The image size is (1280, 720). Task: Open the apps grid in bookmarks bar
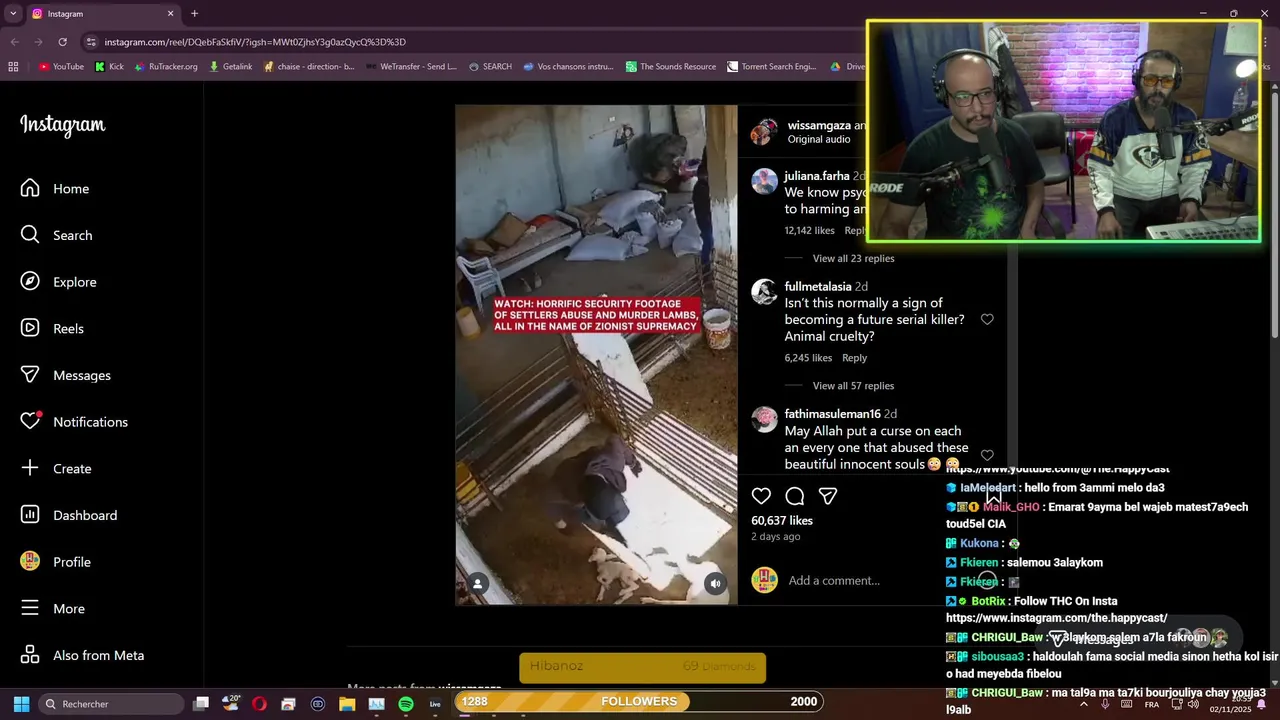click(13, 67)
